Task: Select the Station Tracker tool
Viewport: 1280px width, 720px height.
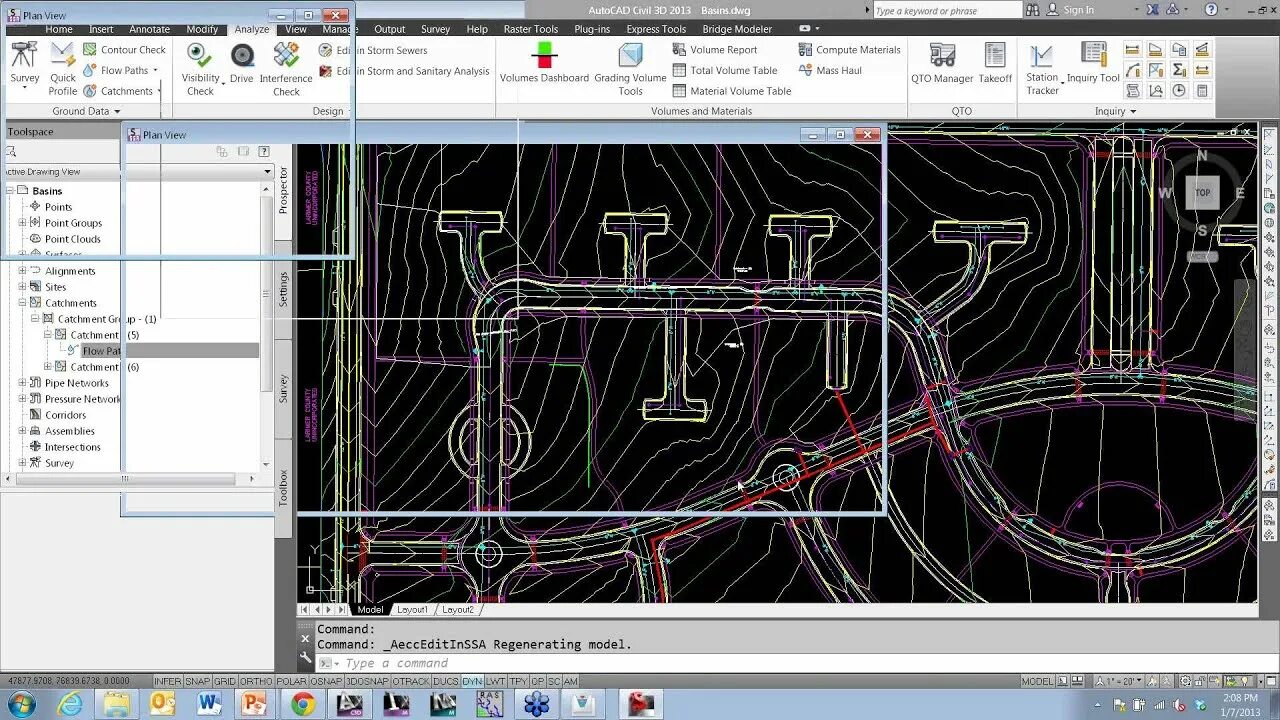Action: [x=1041, y=60]
